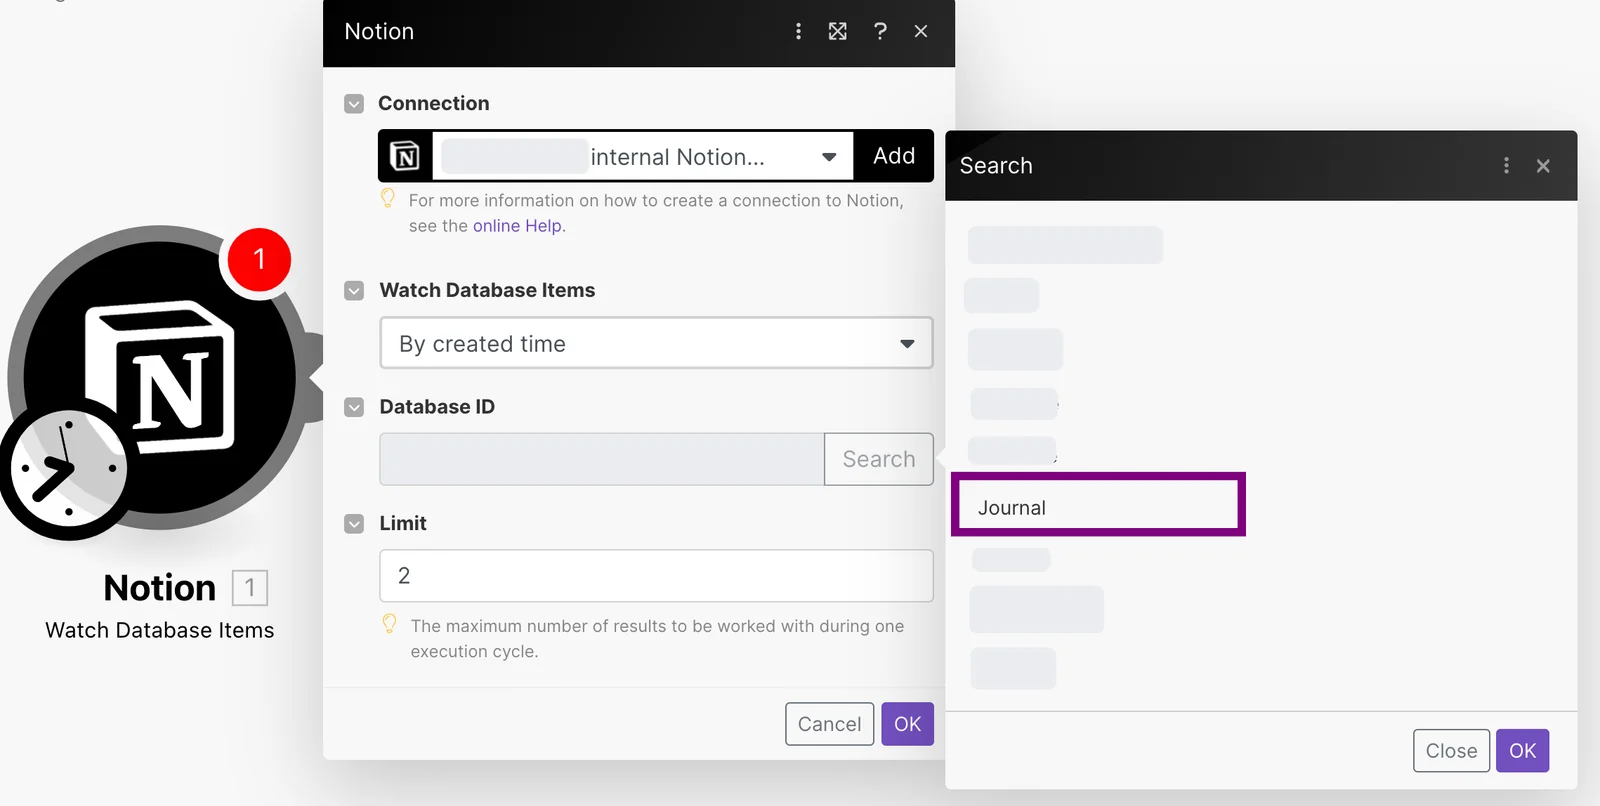
Task: Toggle the Limit section checkbox
Action: tap(354, 524)
